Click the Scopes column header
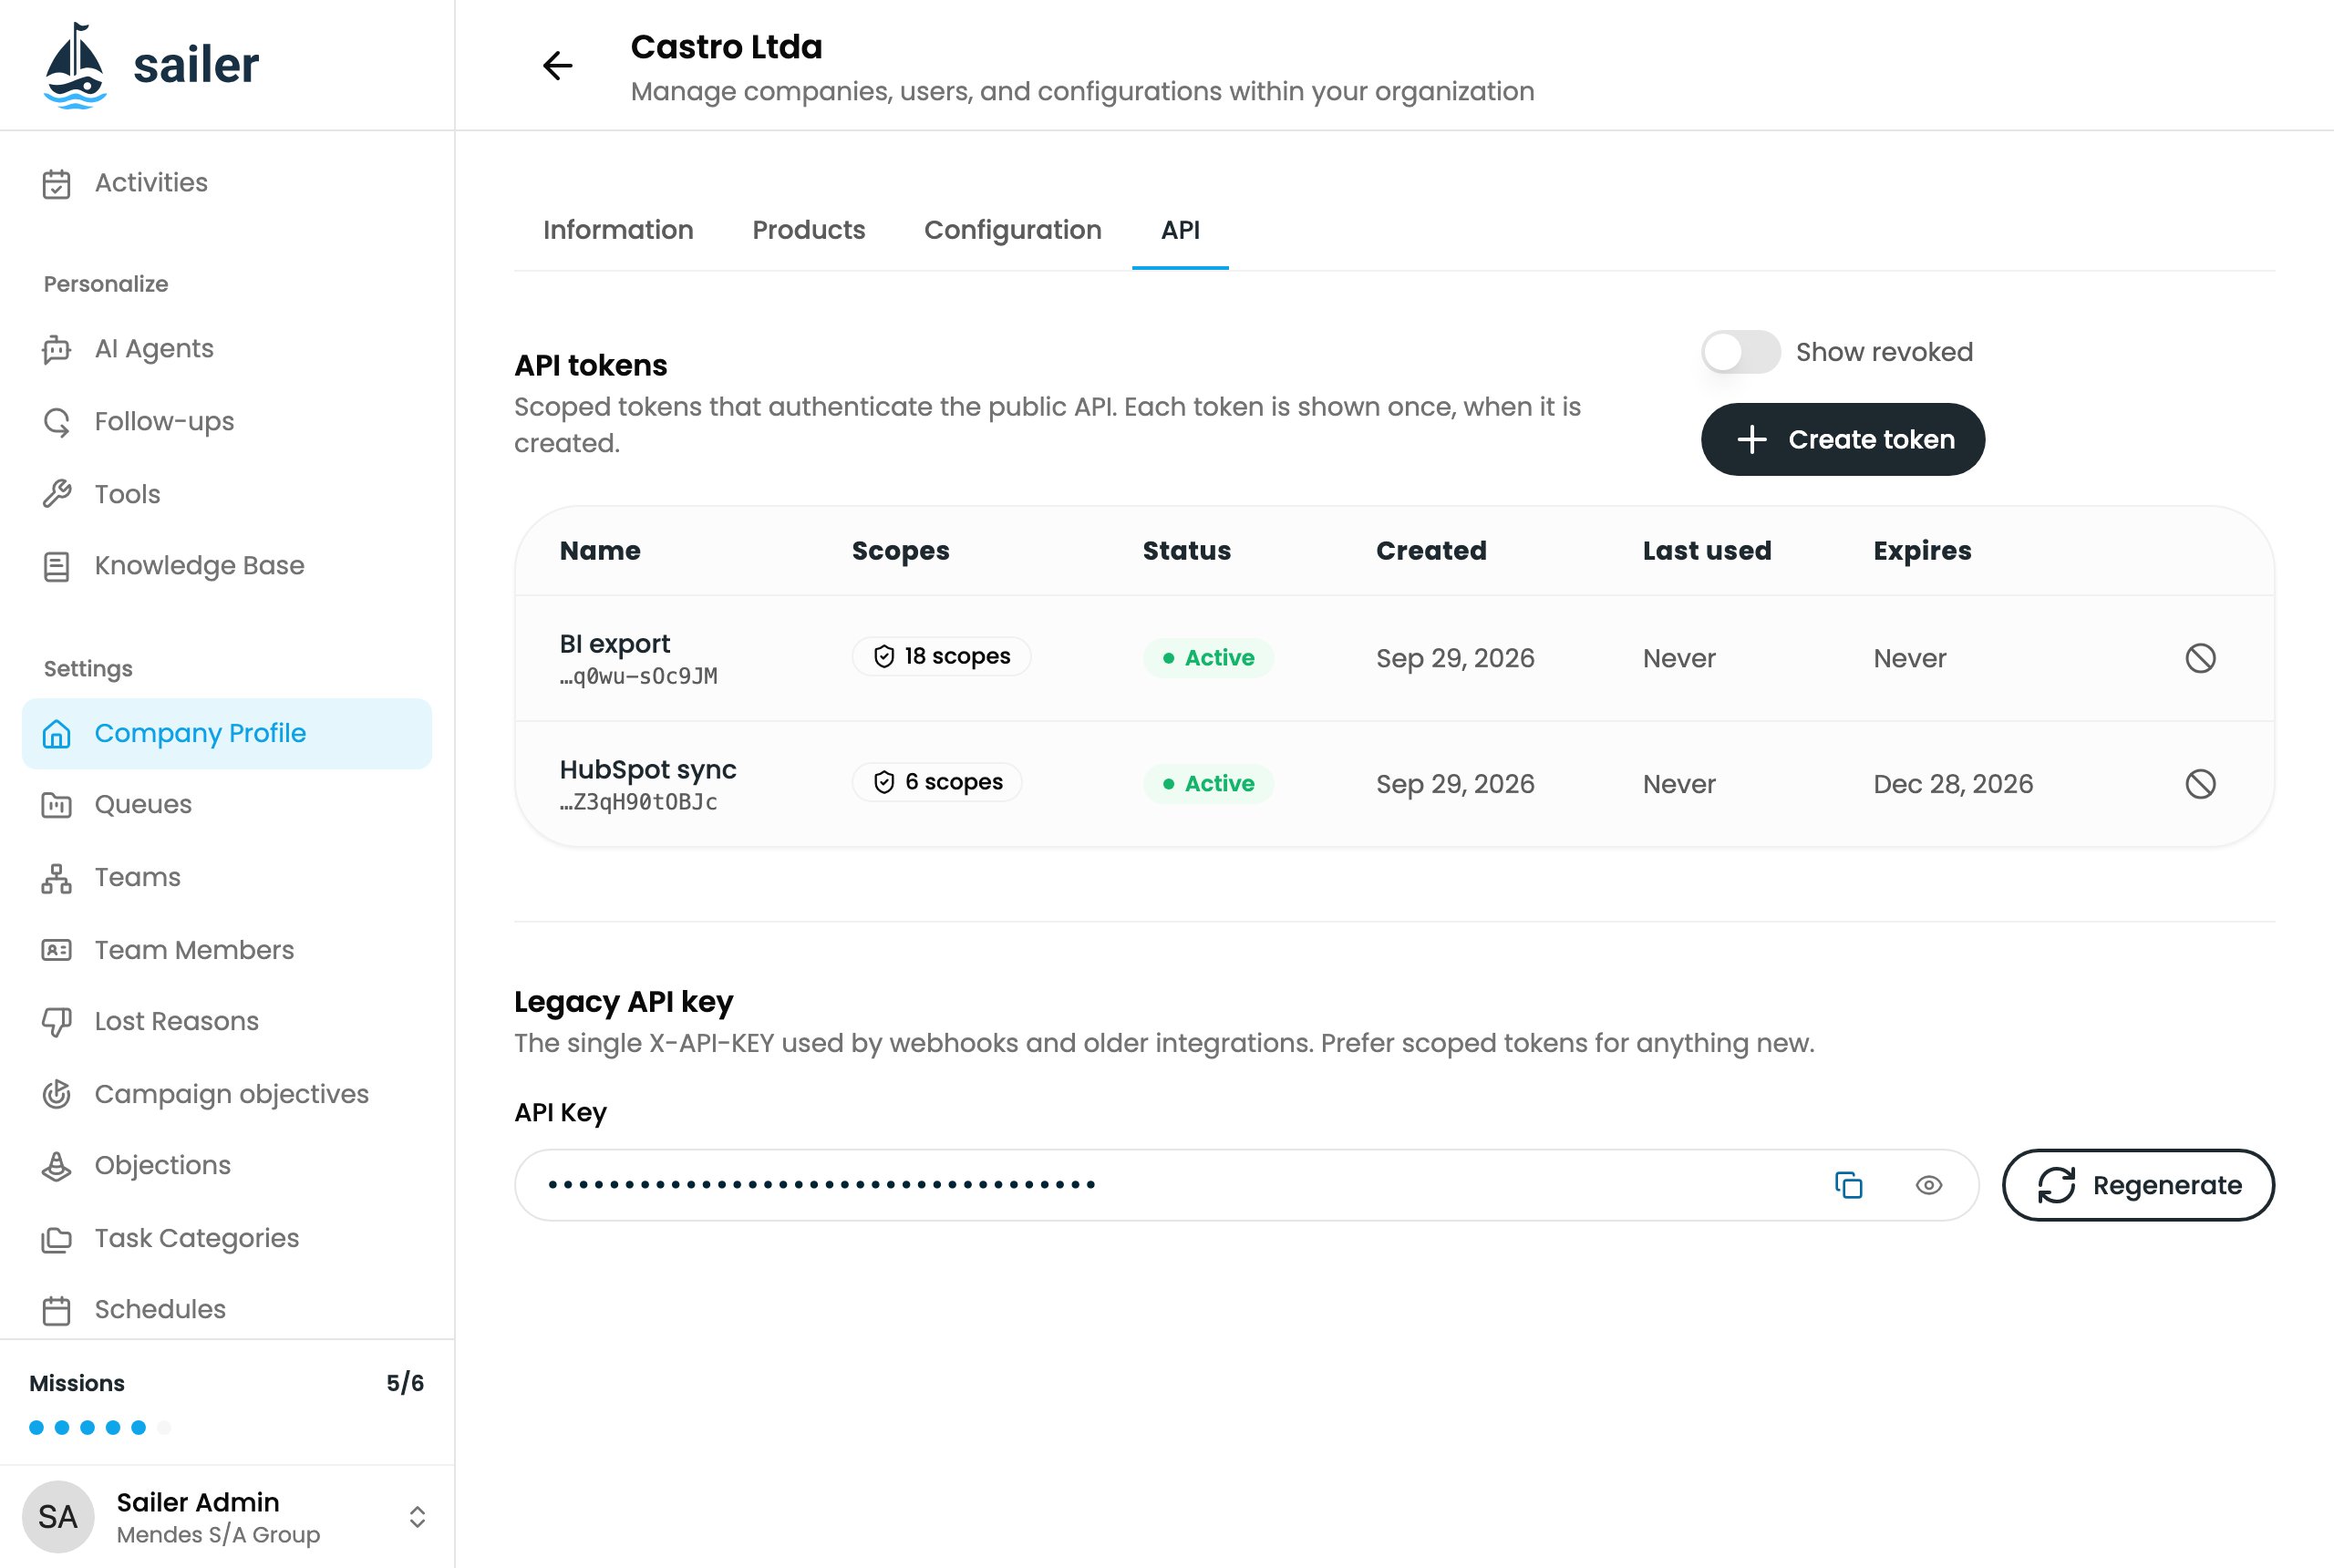Image resolution: width=2334 pixels, height=1568 pixels. point(900,551)
